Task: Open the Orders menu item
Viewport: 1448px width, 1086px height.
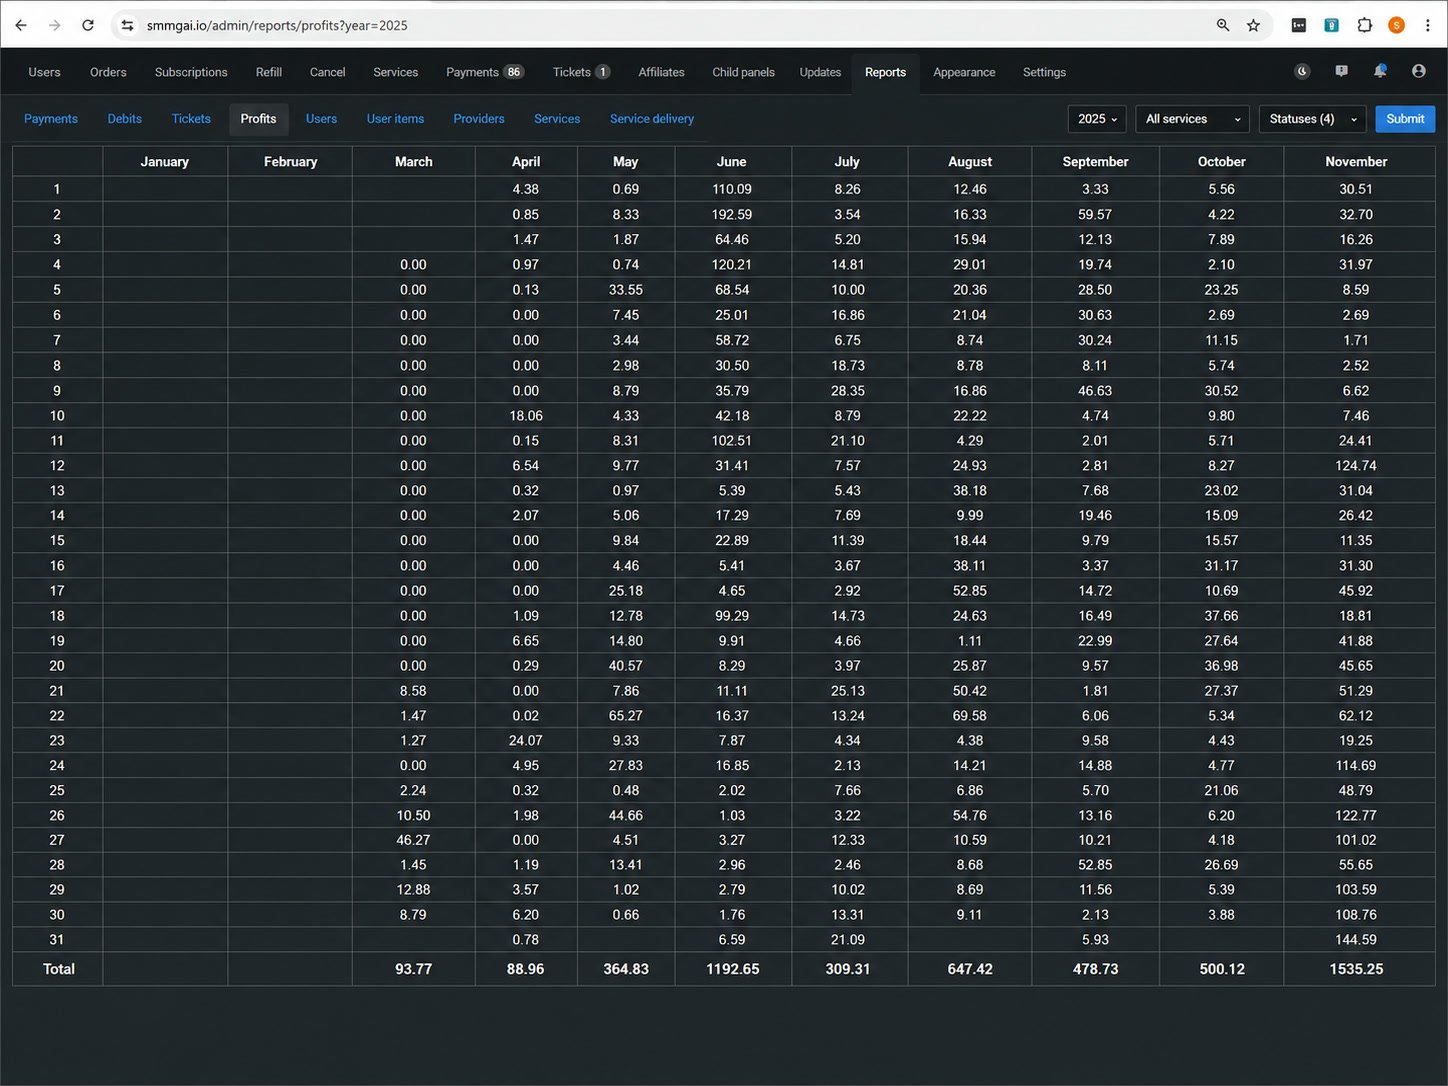Action: click(108, 72)
